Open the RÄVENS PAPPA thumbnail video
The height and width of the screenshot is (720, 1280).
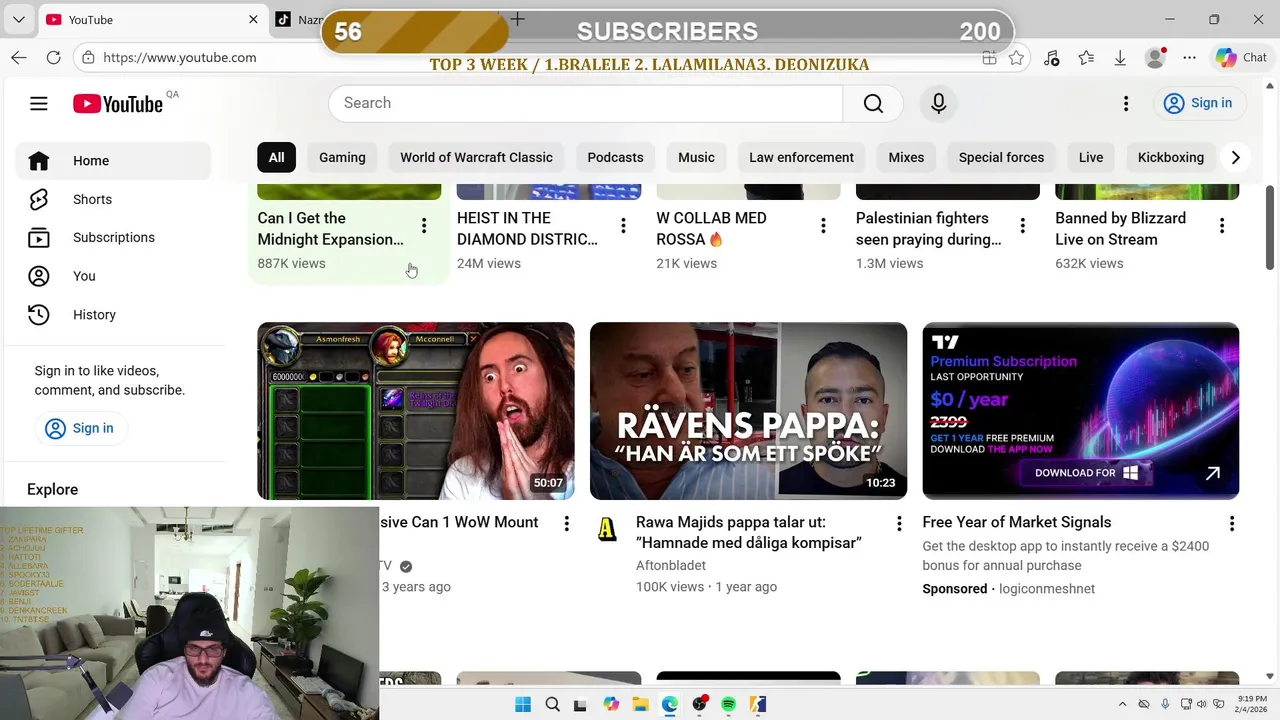coord(748,411)
